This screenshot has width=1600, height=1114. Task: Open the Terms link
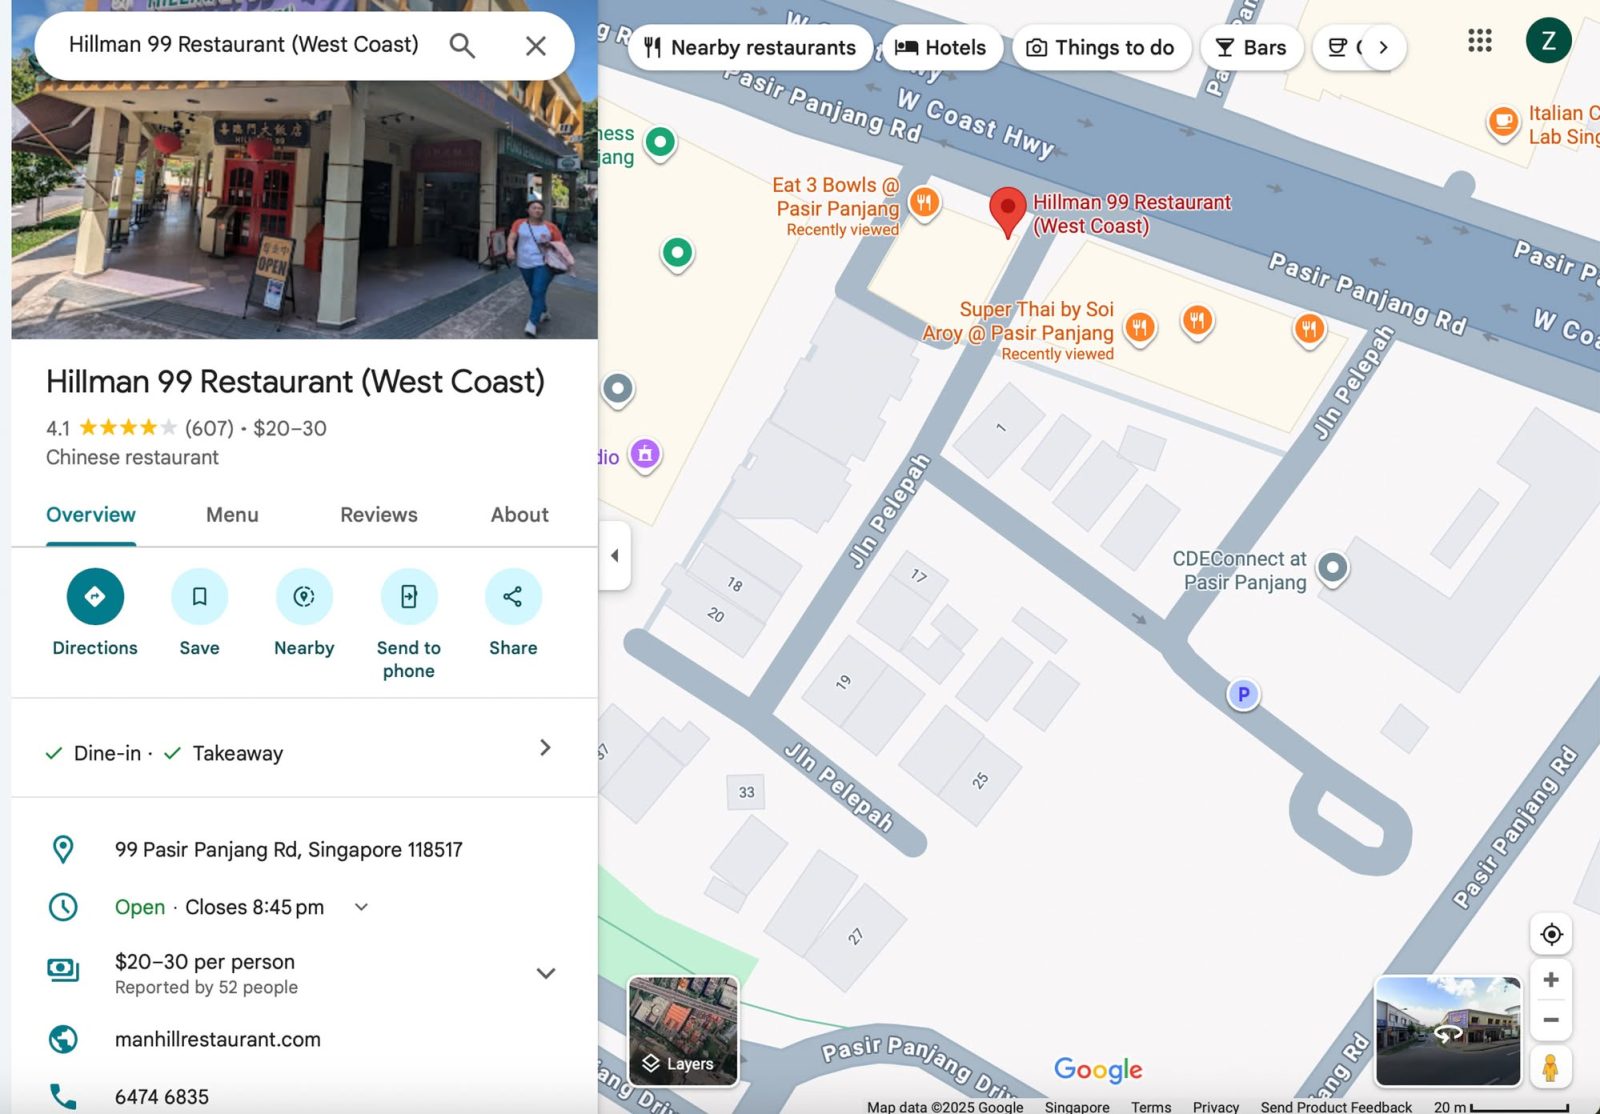tap(1151, 1107)
